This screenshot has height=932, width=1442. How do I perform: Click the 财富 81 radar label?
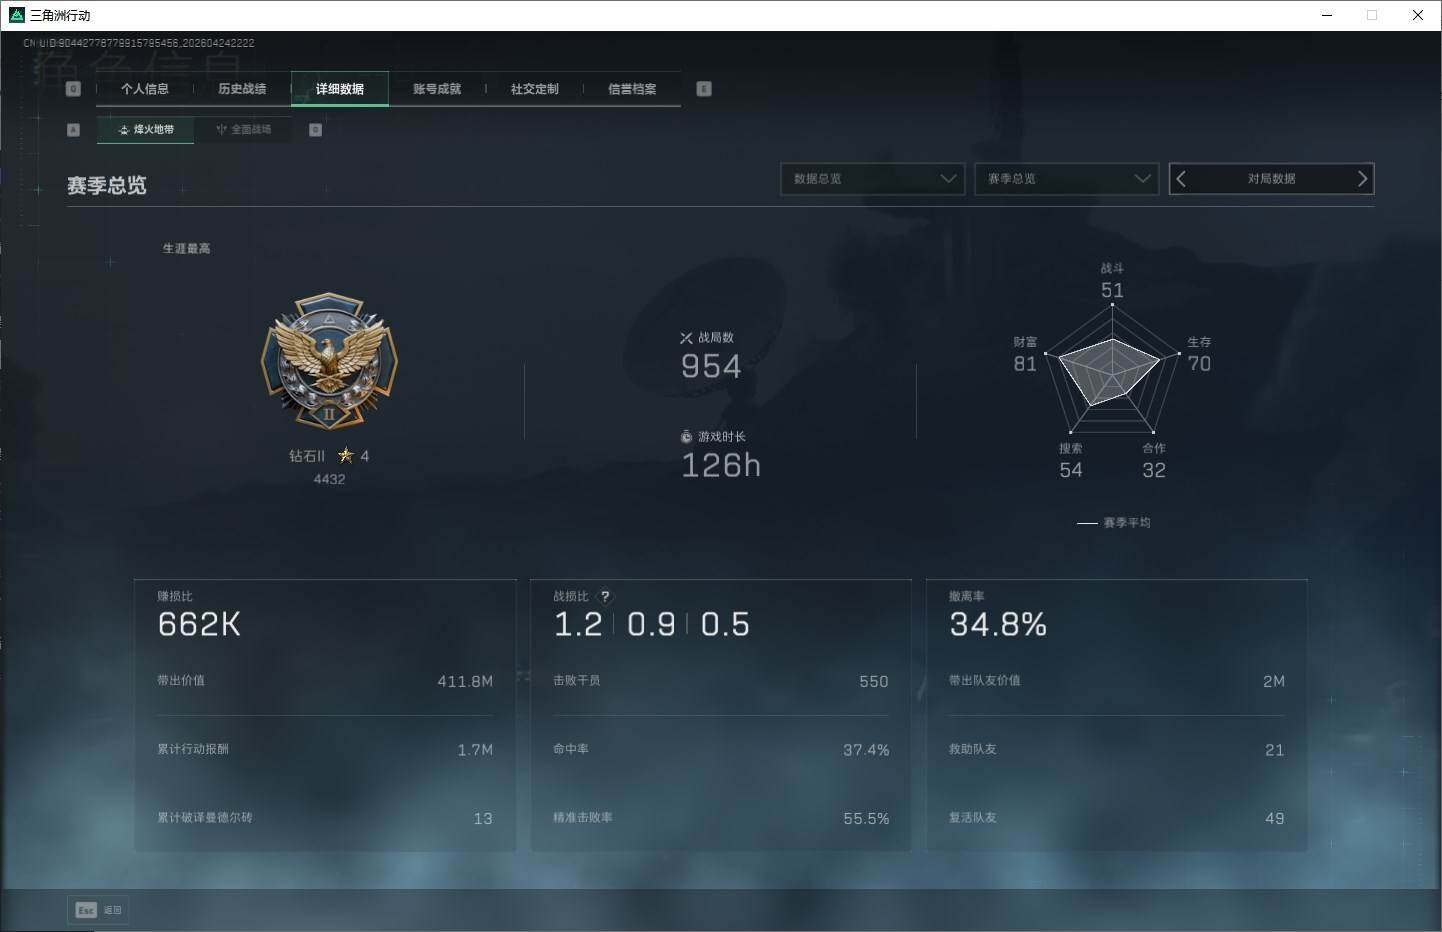pos(1025,355)
